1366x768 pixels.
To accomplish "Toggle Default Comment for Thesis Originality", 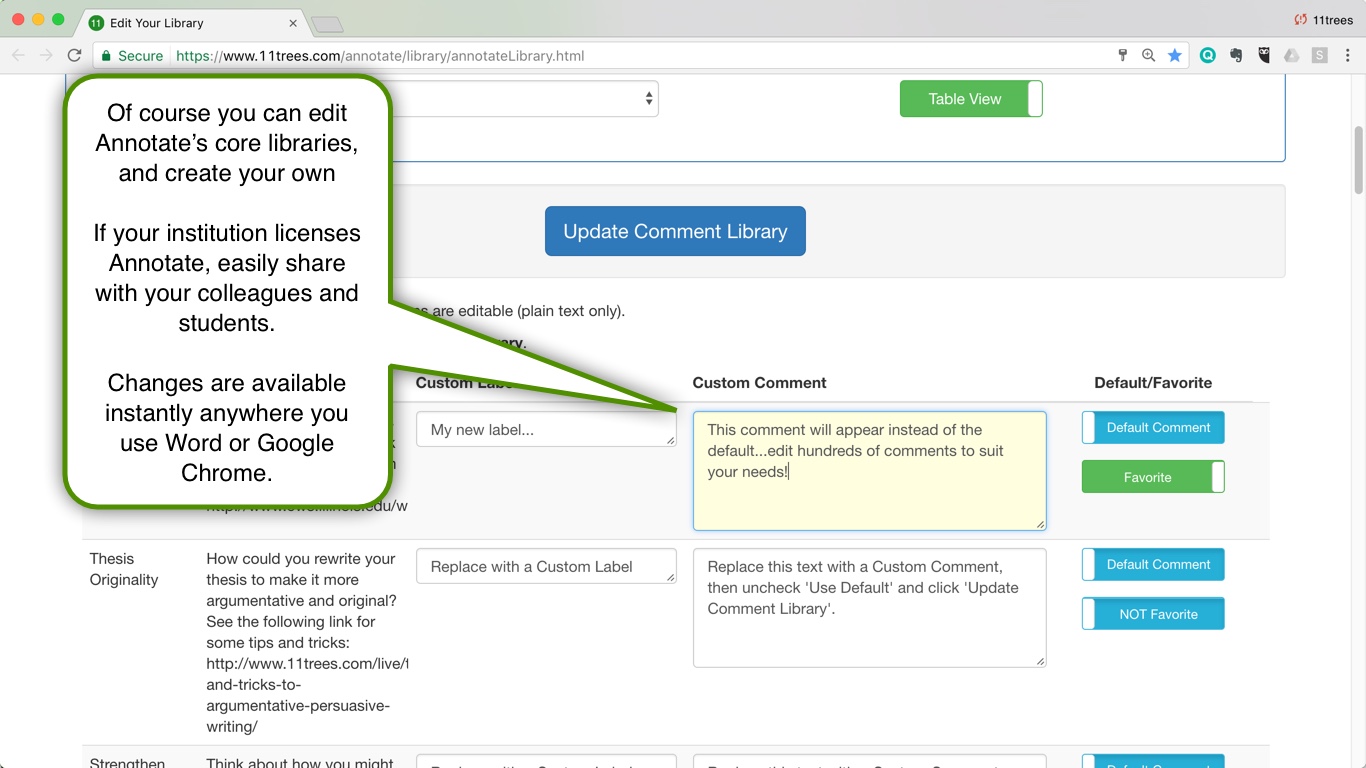I will (x=1153, y=565).
